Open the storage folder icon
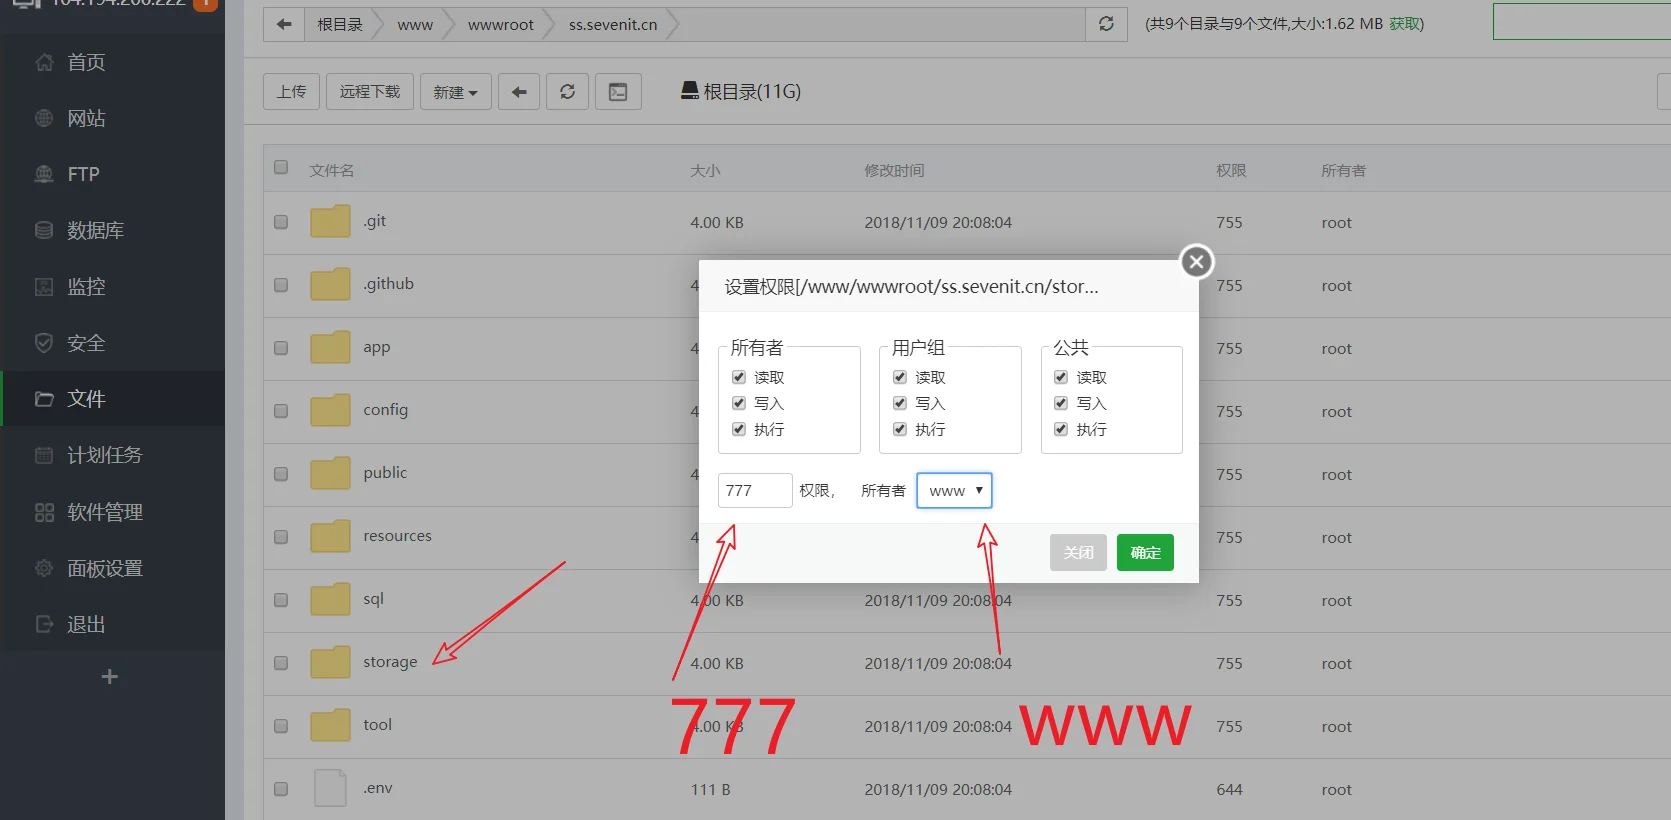Screen dimensions: 1671x820 pyautogui.click(x=330, y=662)
